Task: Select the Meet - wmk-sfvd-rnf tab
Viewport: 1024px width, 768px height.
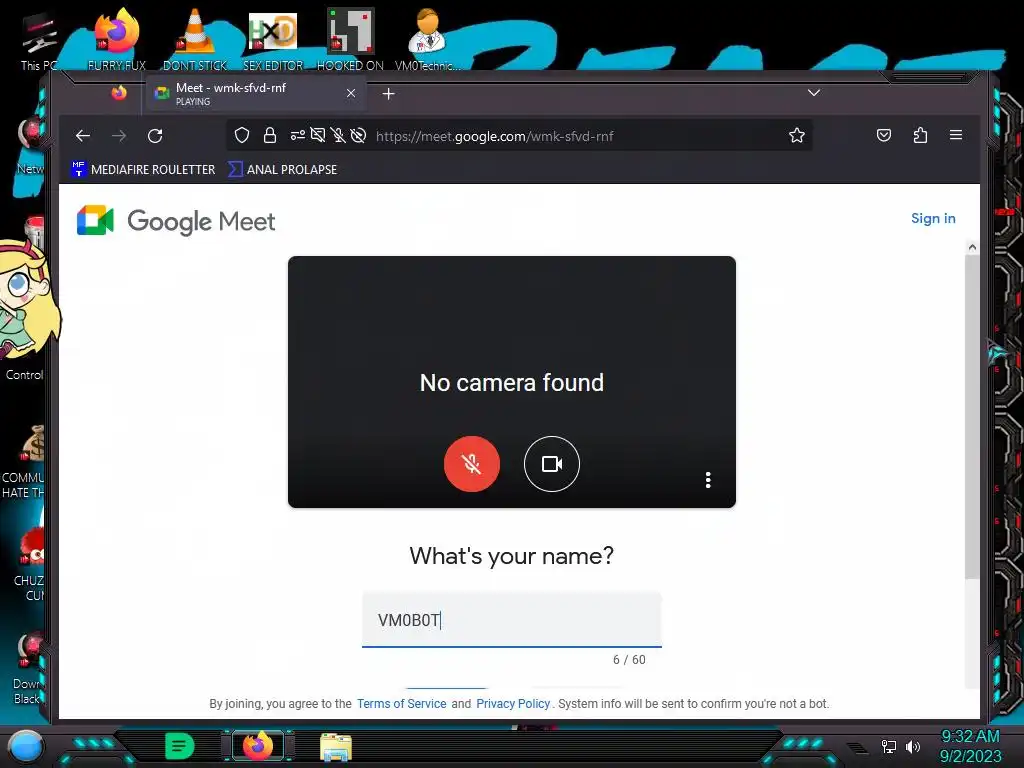Action: click(x=255, y=93)
